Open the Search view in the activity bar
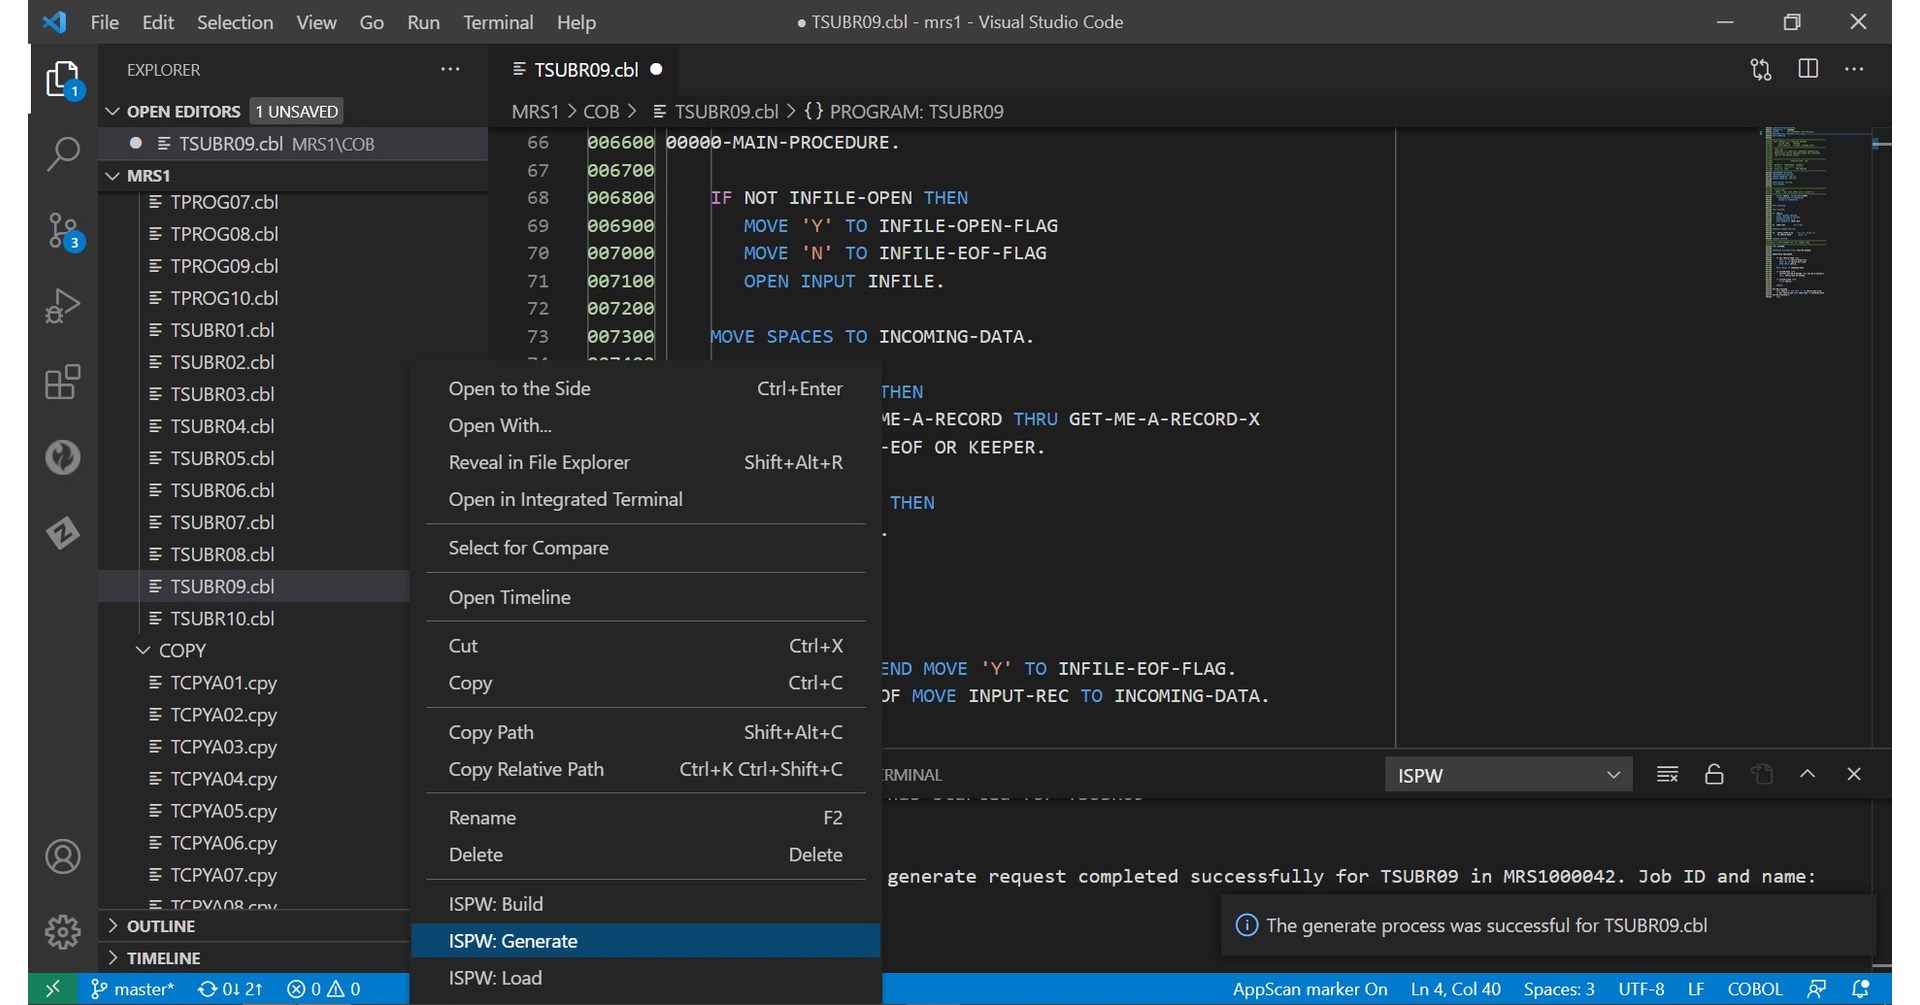The width and height of the screenshot is (1920, 1005). coord(62,155)
